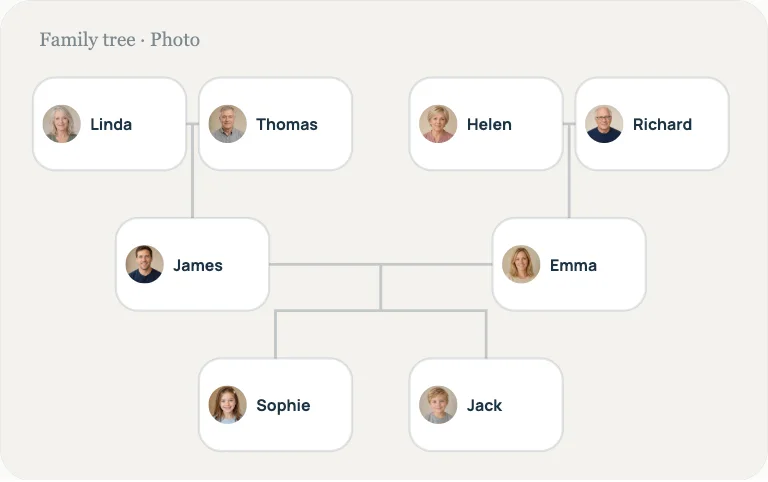Select Sophie's profile photo
The width and height of the screenshot is (768, 482).
227,405
